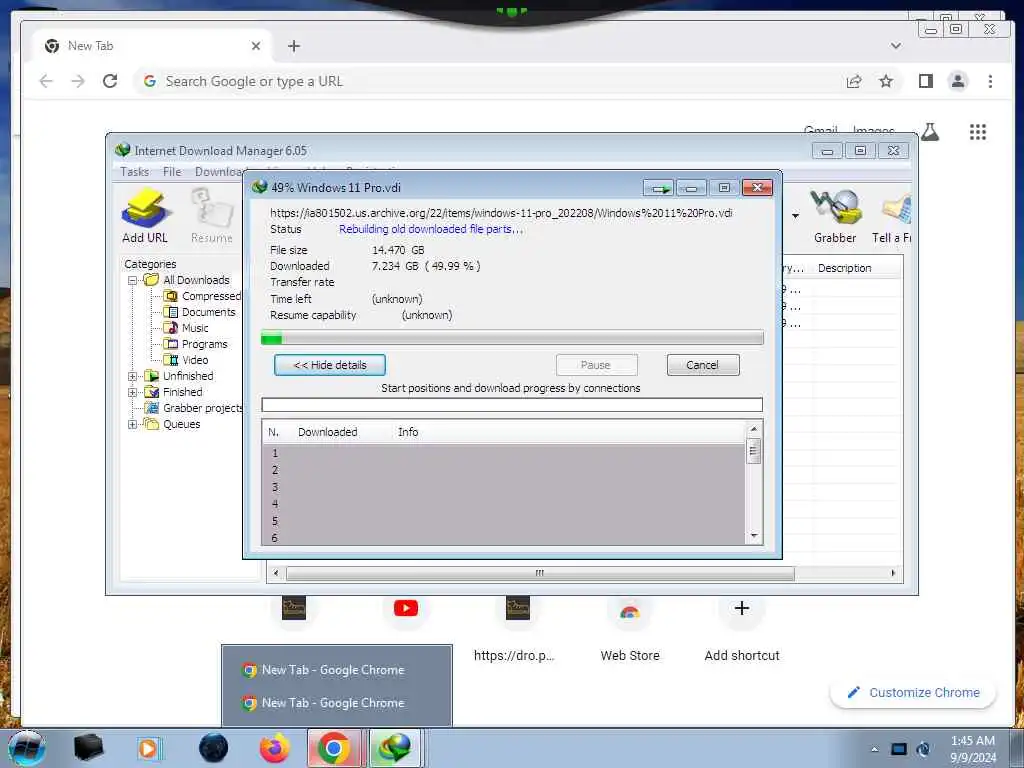Click the Search Labs flask icon

tap(930, 132)
